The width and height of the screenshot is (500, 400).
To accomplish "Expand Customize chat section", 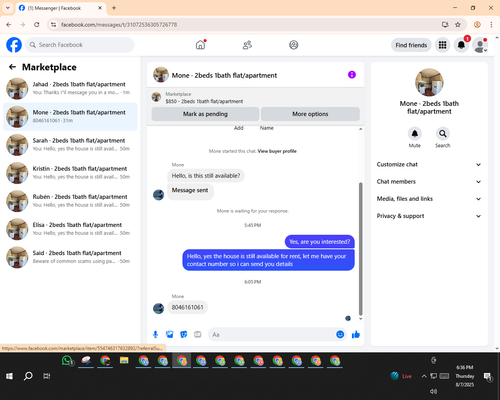I will [429, 164].
